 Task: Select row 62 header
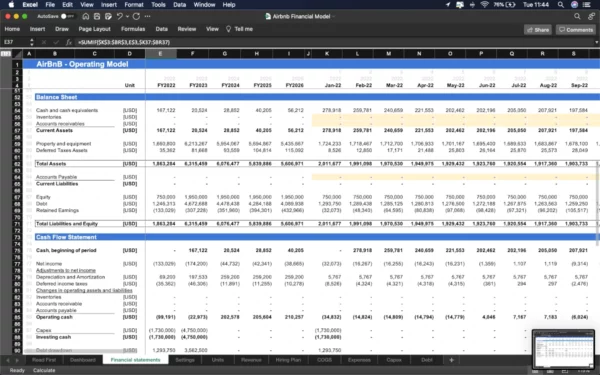[x=17, y=164]
